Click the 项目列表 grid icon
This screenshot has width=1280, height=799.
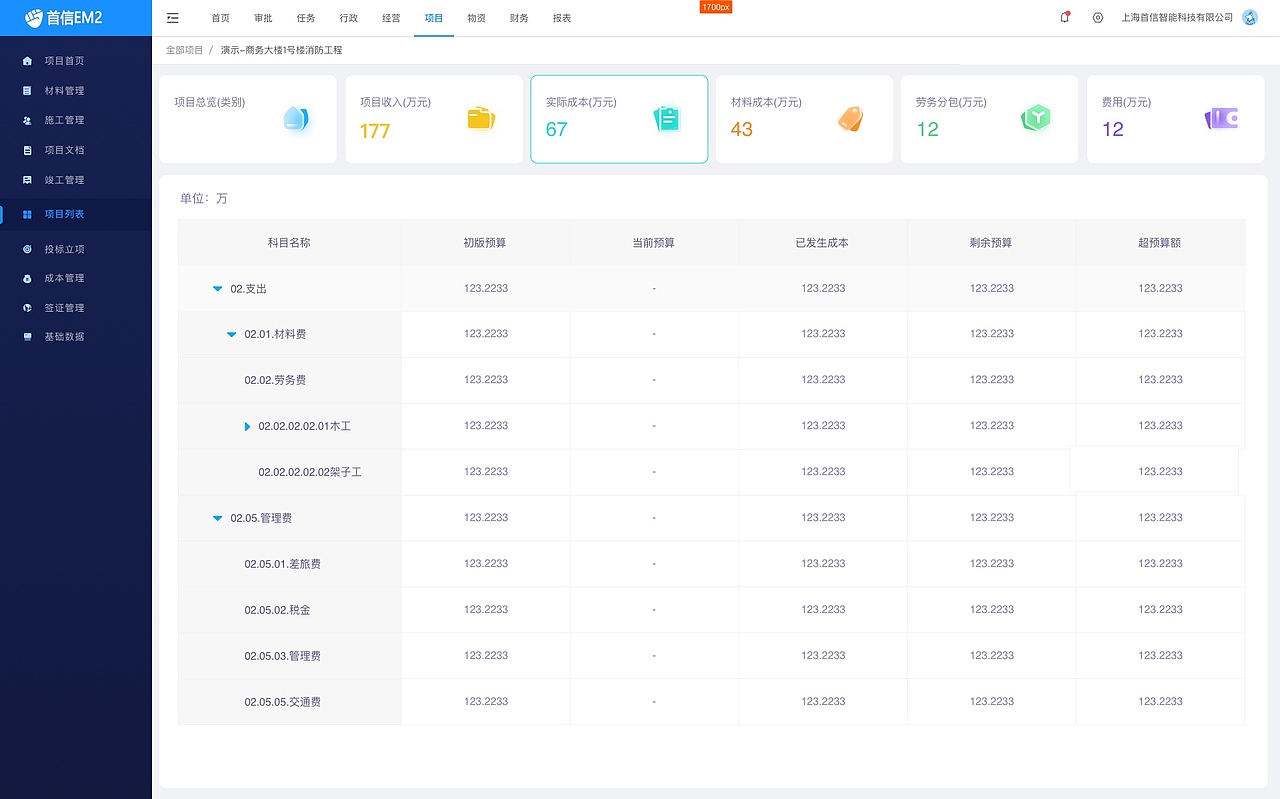(x=27, y=214)
